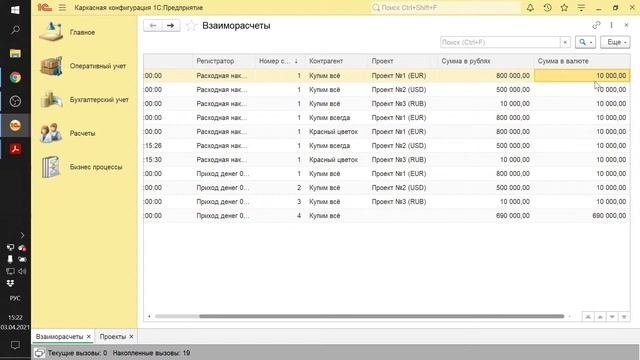Open File Explorer from the taskbar

click(15, 53)
